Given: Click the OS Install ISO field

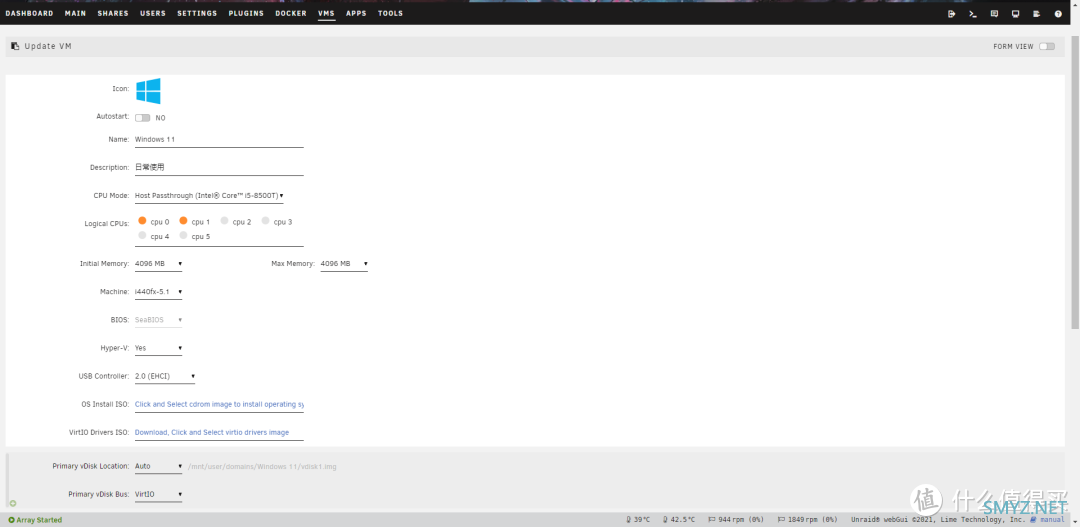Looking at the screenshot, I should point(219,405).
